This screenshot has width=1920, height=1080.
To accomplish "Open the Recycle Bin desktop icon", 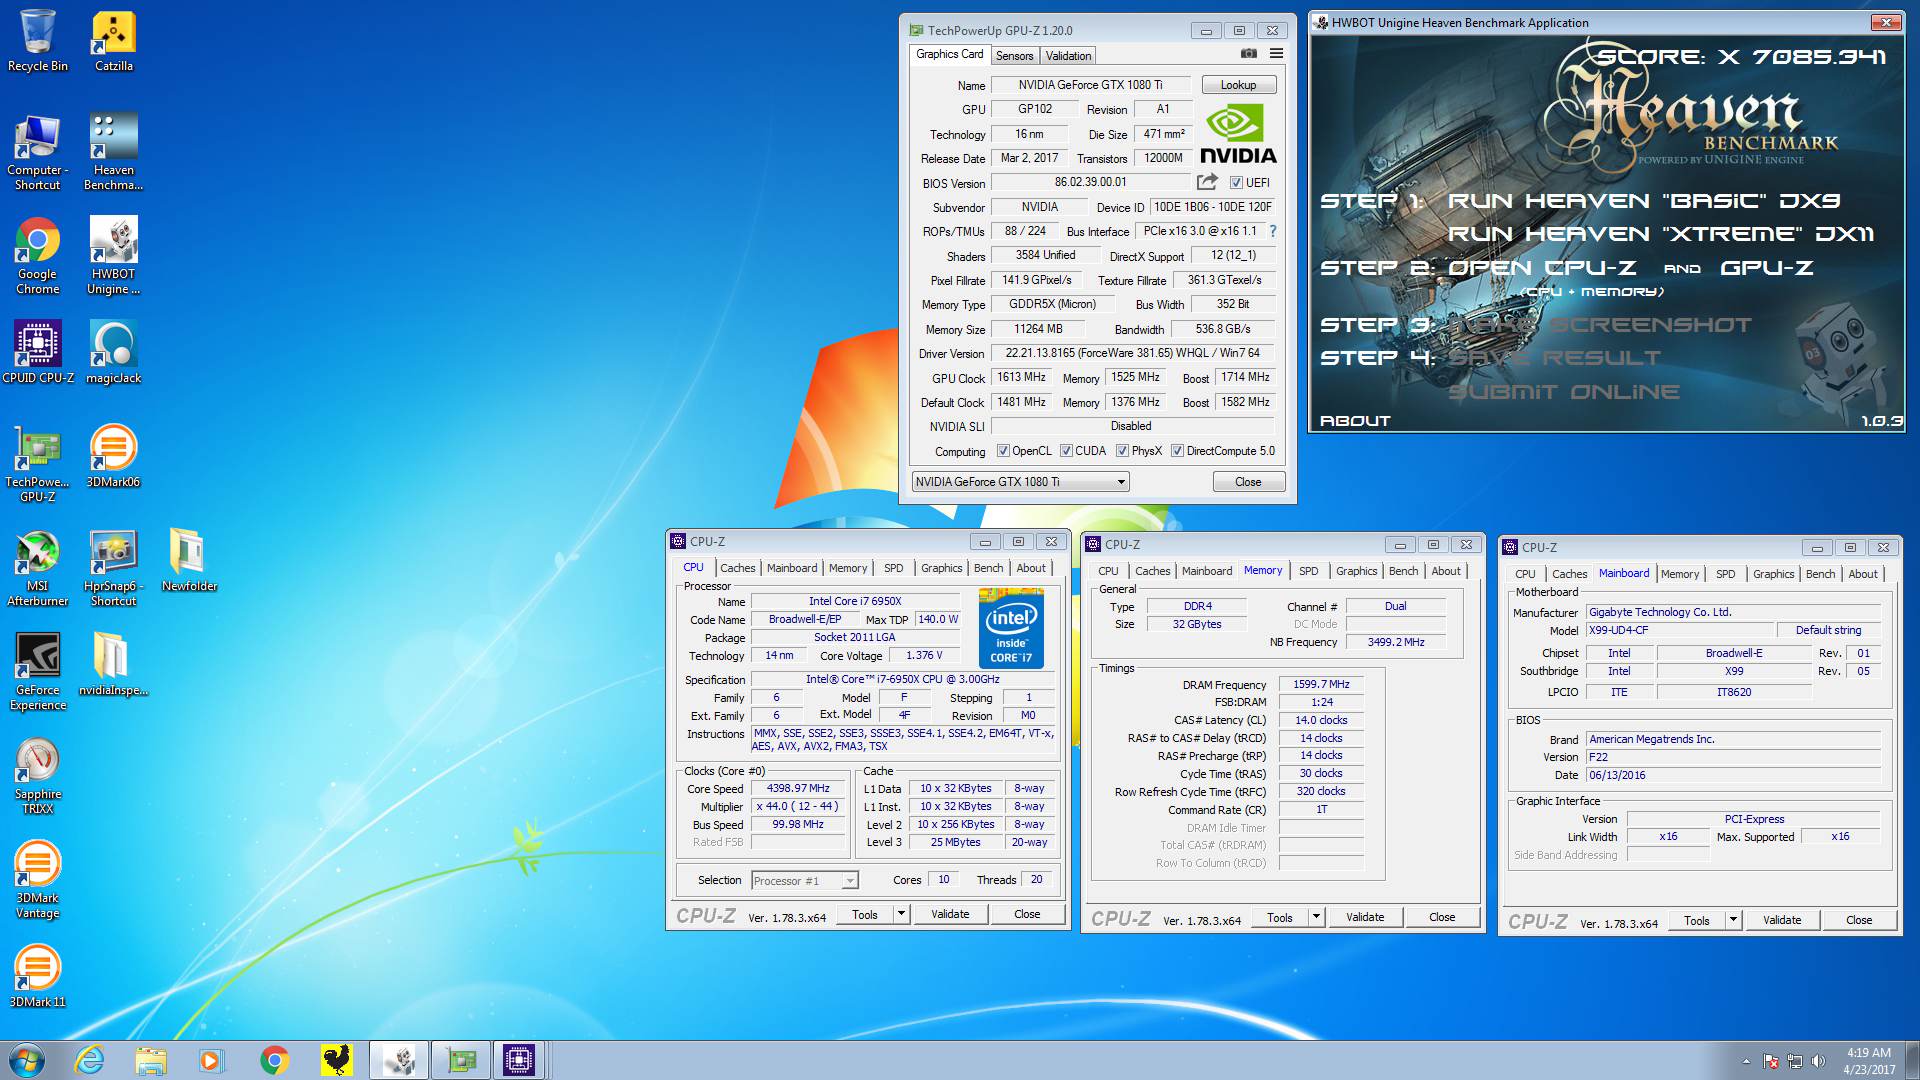I will [38, 41].
